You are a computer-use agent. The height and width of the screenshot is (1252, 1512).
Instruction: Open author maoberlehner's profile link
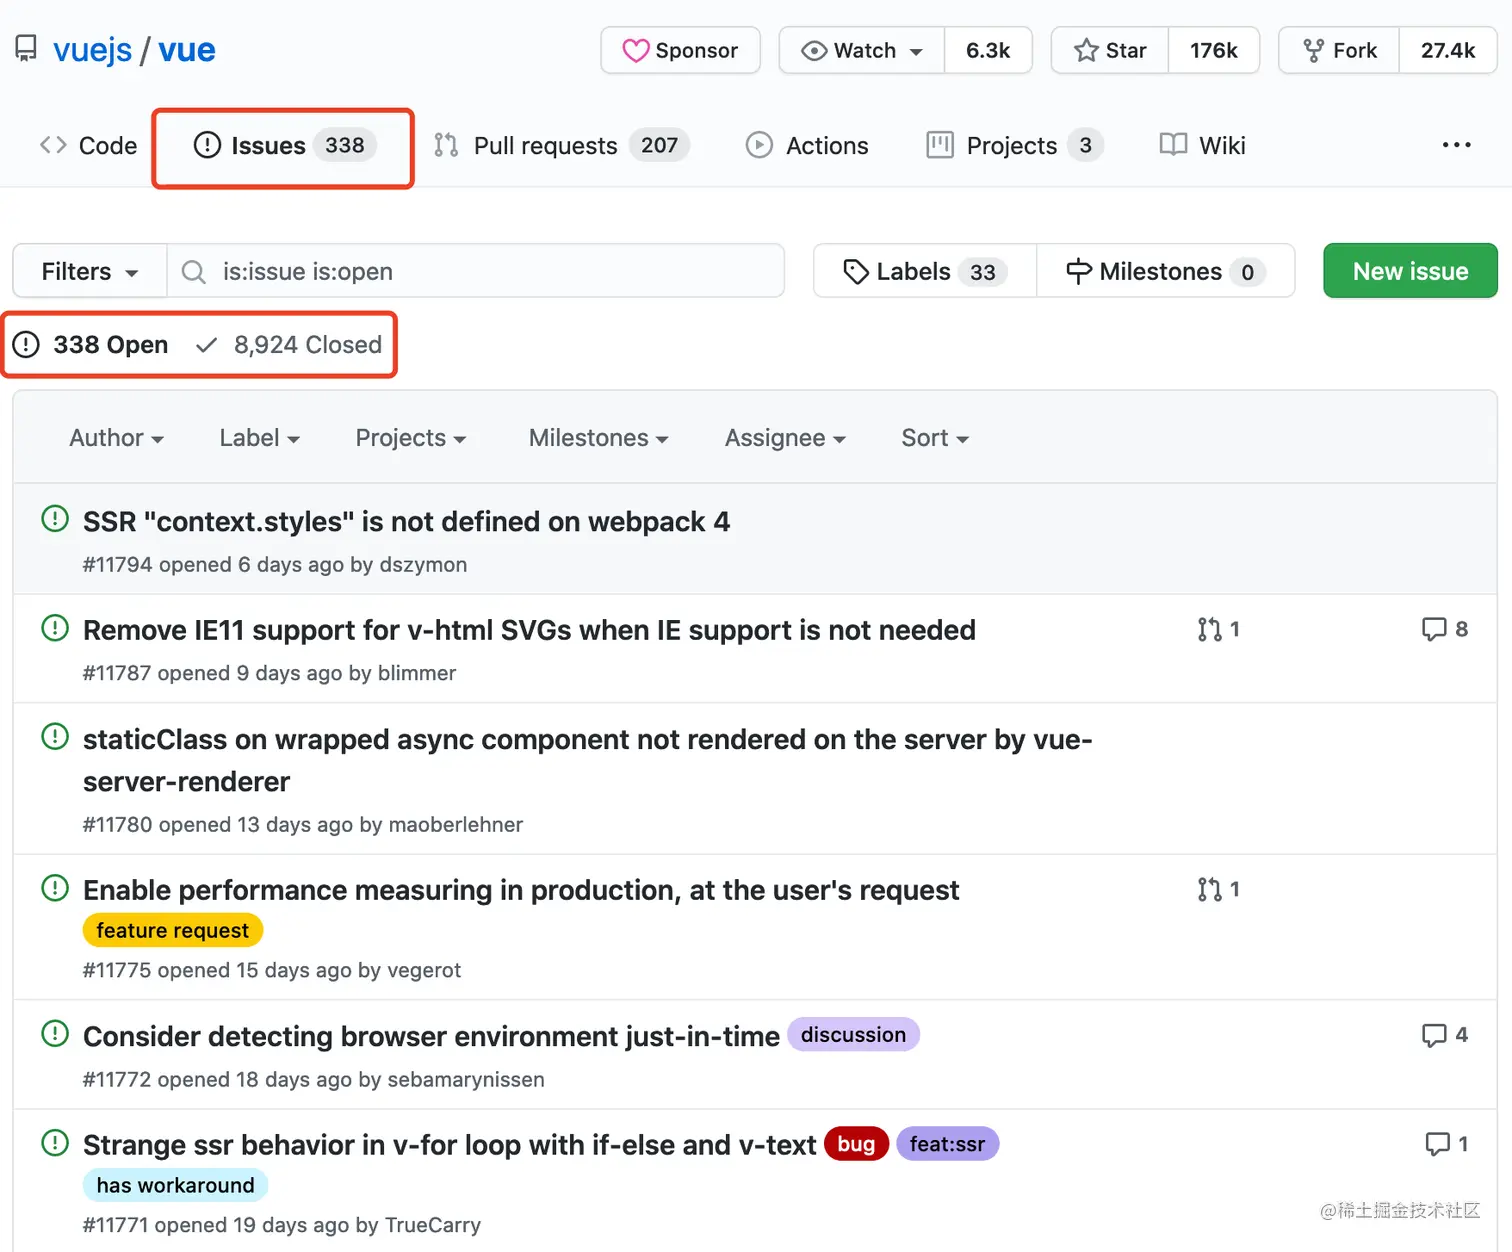pyautogui.click(x=456, y=825)
